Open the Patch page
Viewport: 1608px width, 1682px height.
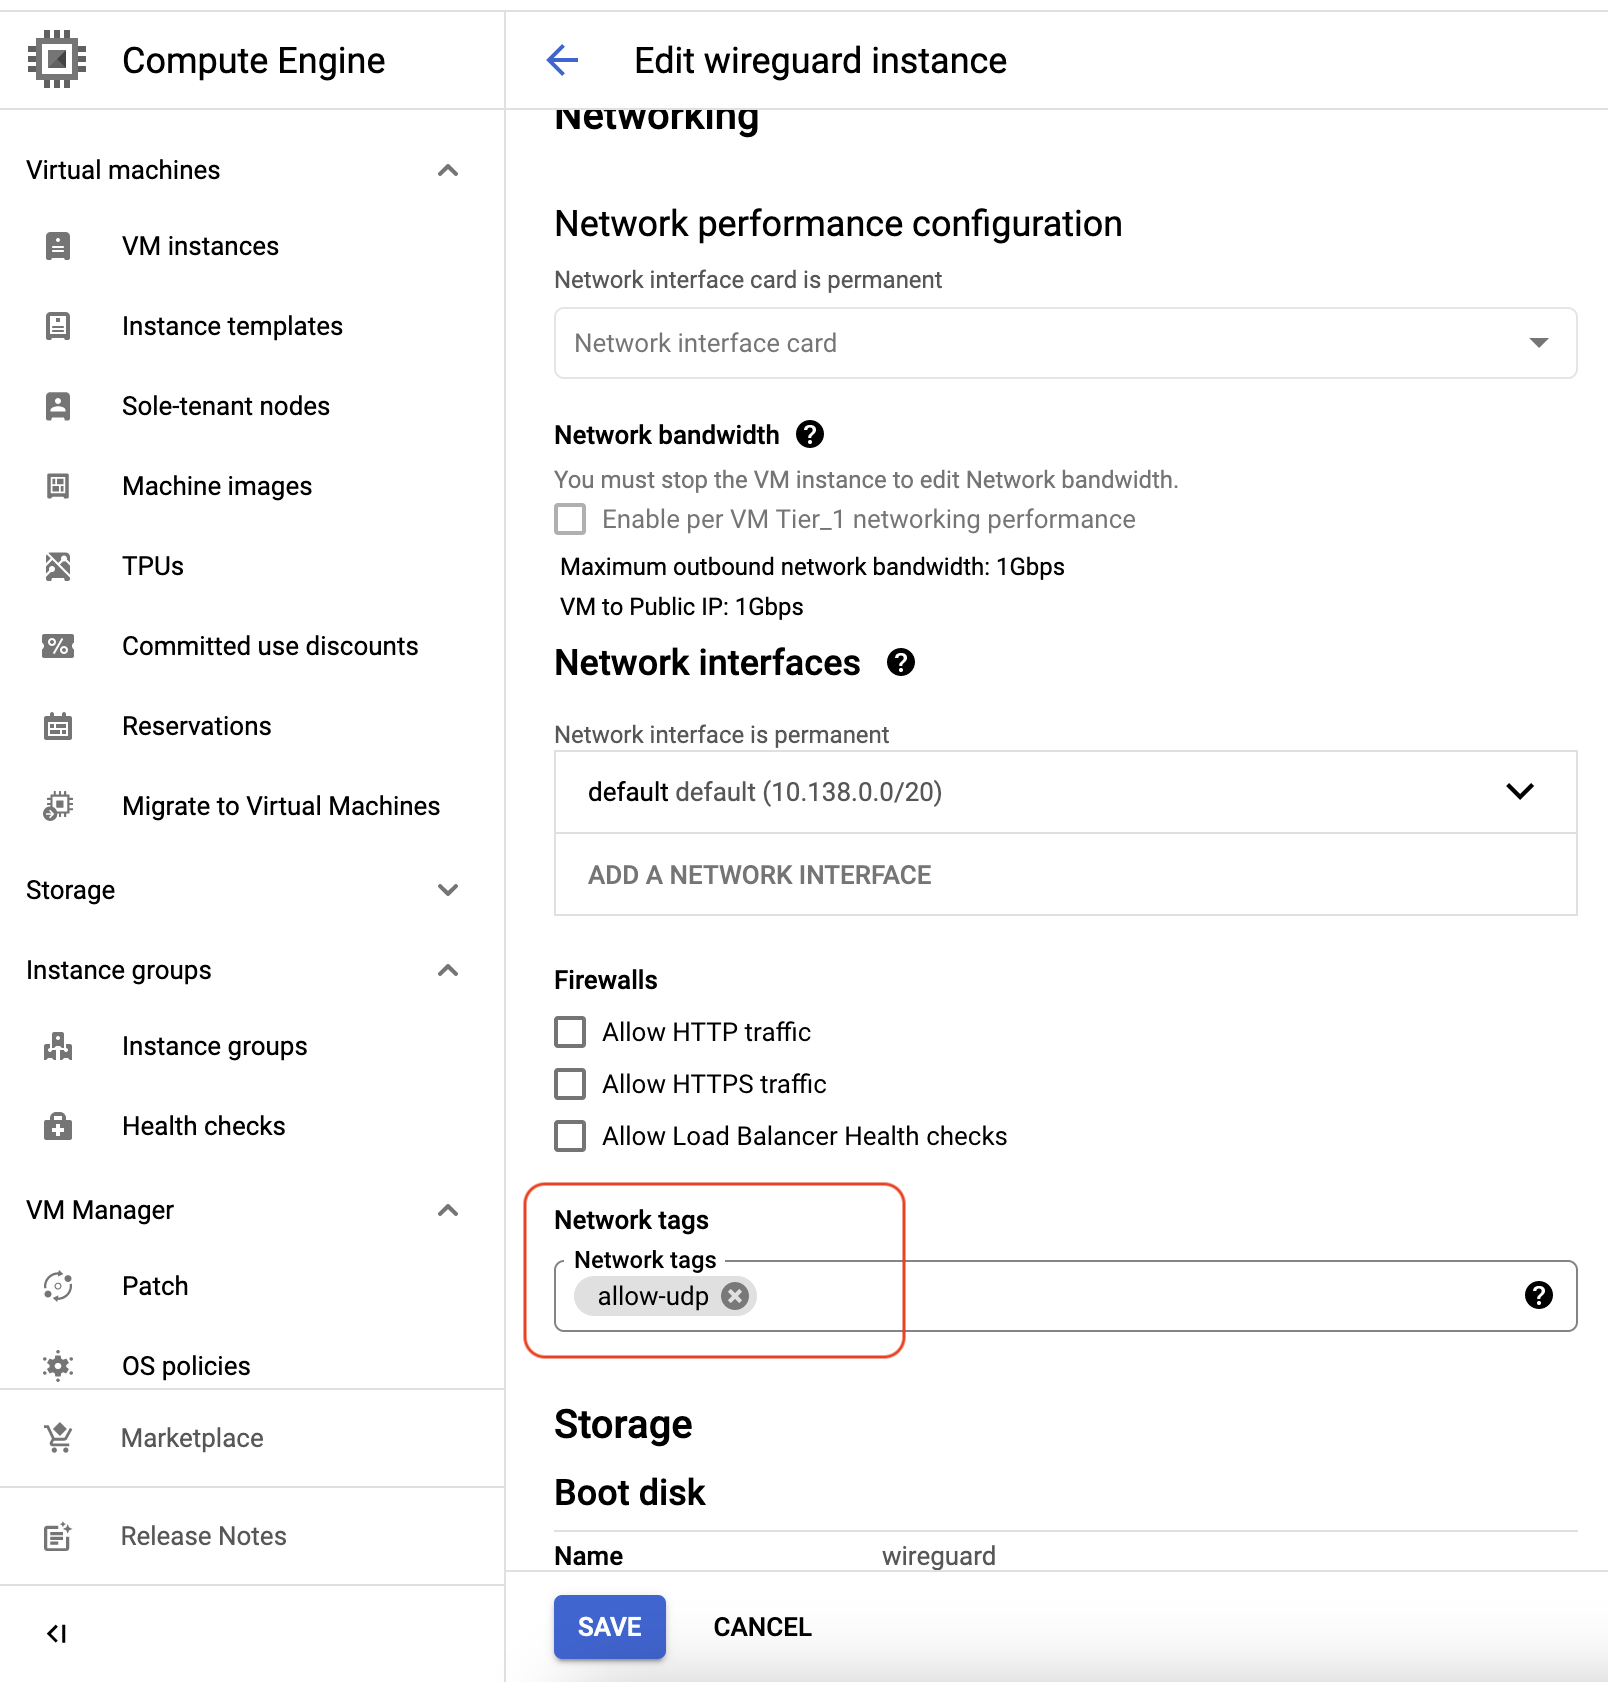pyautogui.click(x=155, y=1286)
